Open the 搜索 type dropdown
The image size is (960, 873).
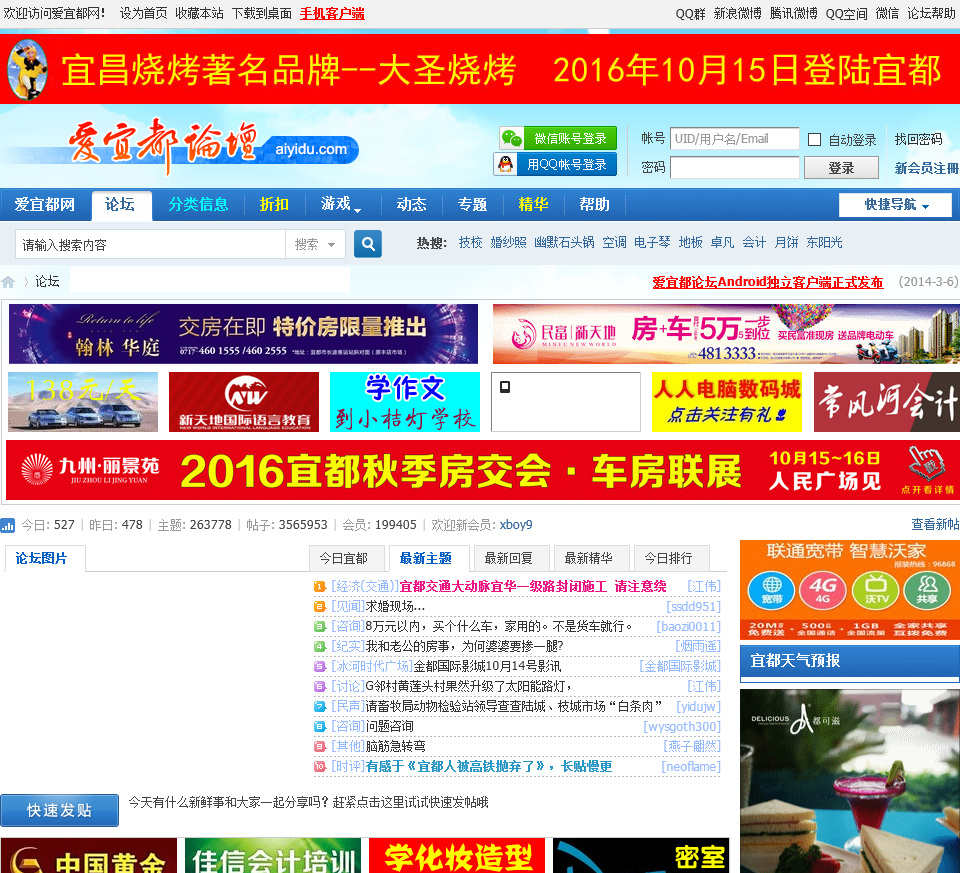(315, 244)
